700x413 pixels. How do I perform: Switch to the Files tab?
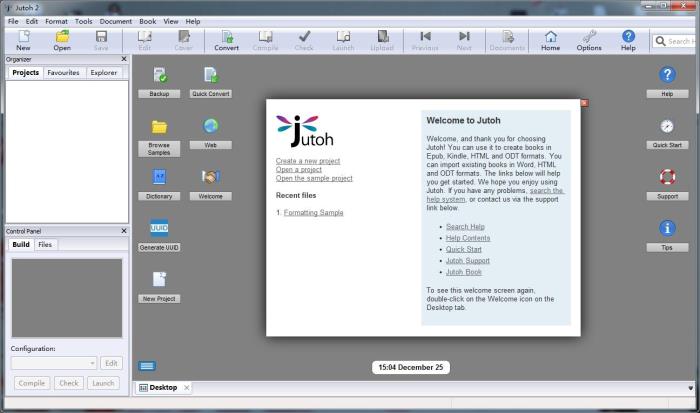click(x=45, y=245)
